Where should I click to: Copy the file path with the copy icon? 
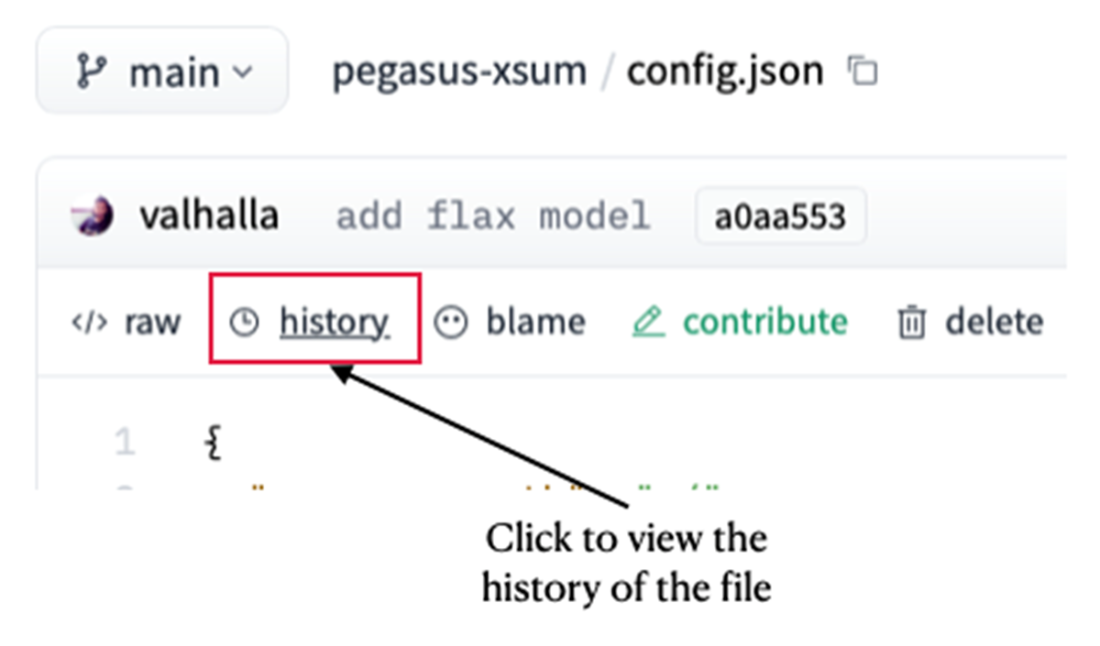click(862, 71)
